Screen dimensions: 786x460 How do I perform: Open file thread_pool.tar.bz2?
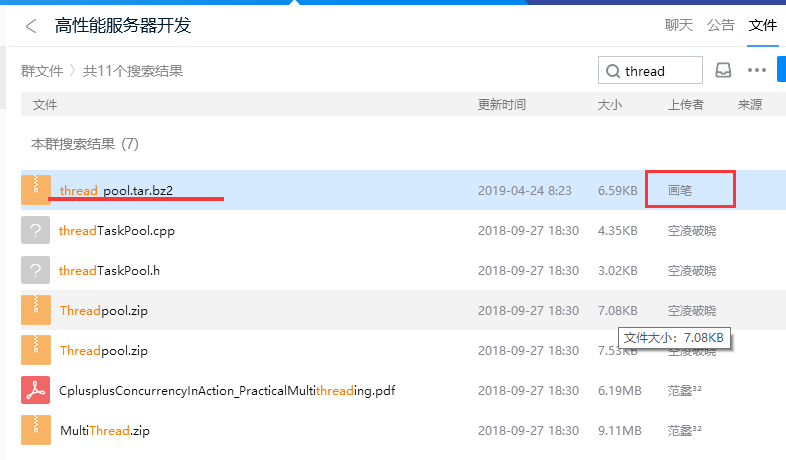coord(116,191)
